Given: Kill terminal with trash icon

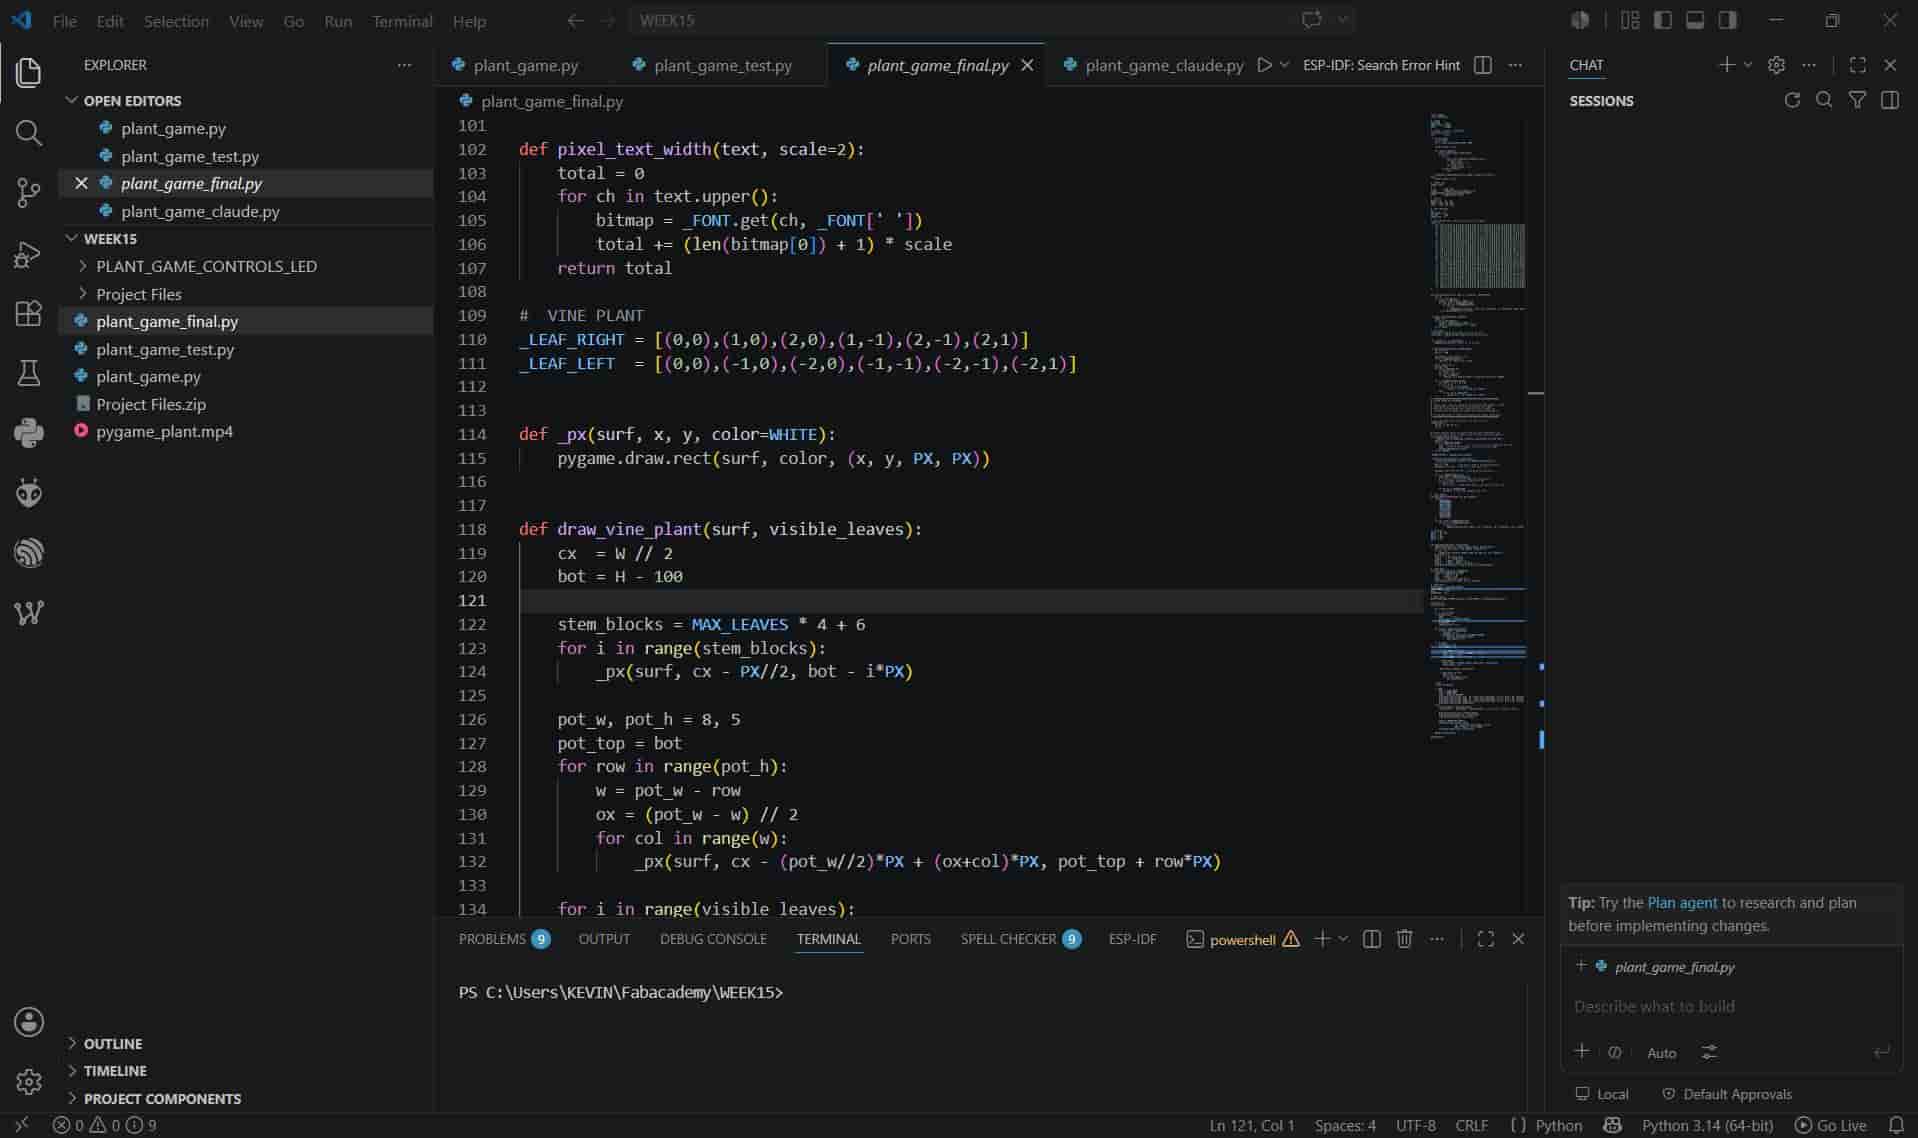Looking at the screenshot, I should 1404,939.
